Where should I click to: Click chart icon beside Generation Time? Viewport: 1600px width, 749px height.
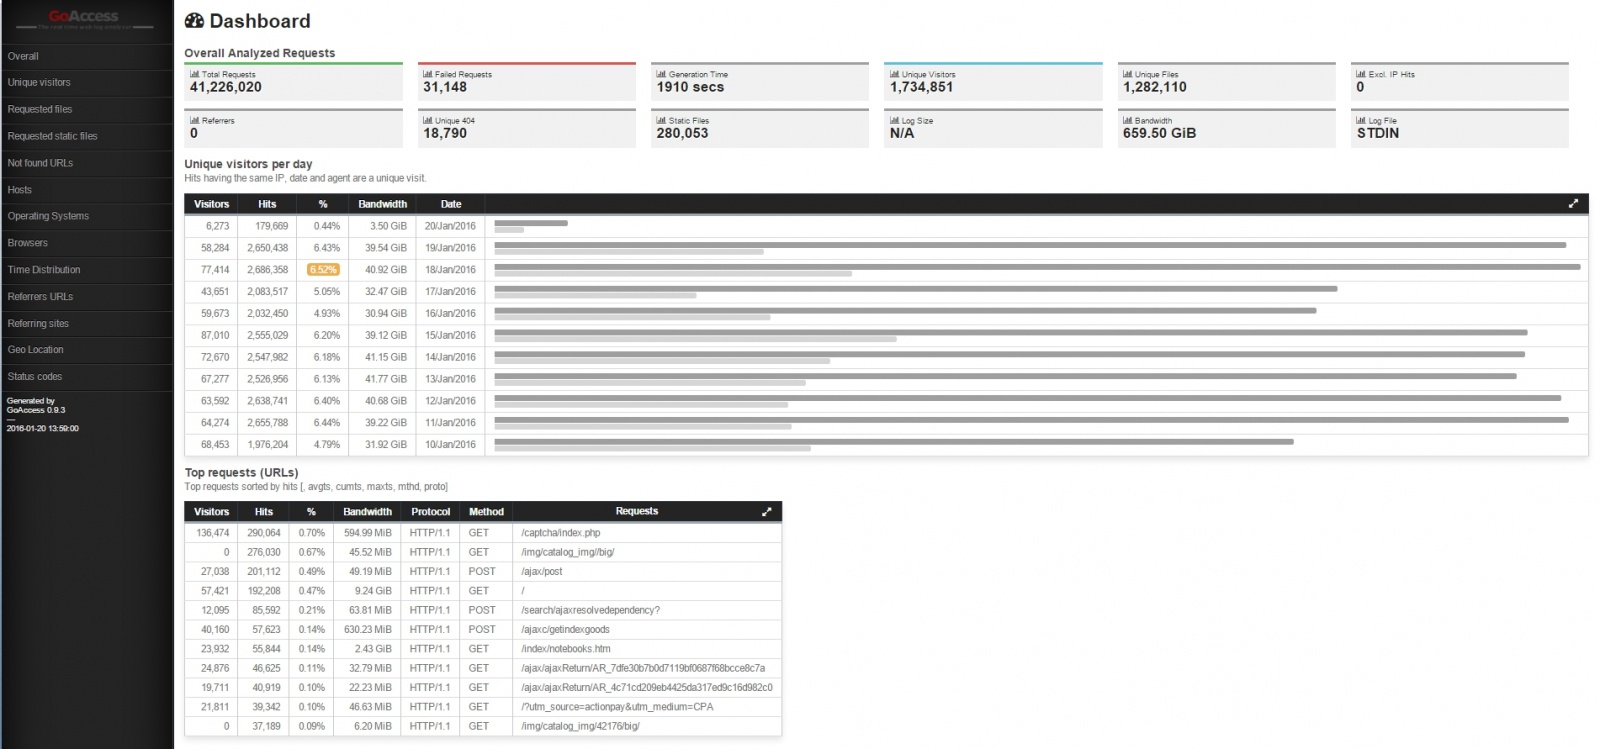click(x=661, y=74)
